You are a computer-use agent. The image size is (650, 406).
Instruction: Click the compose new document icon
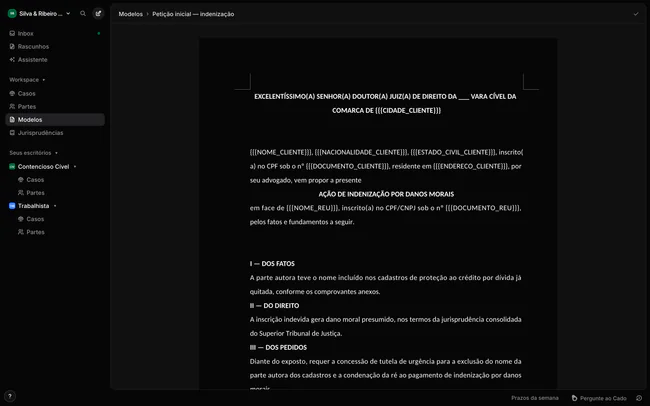coord(98,14)
